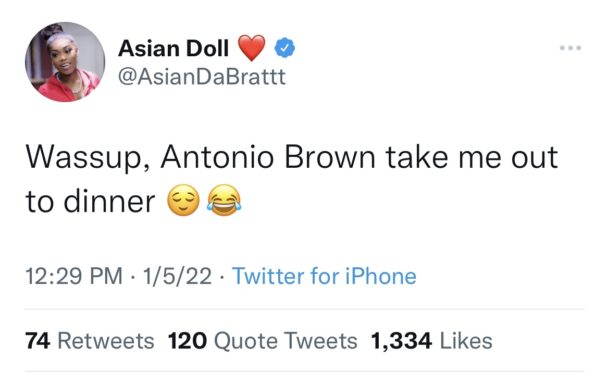This screenshot has width=595, height=372.
Task: Click the 'Retweets' label text
Action: [x=105, y=340]
